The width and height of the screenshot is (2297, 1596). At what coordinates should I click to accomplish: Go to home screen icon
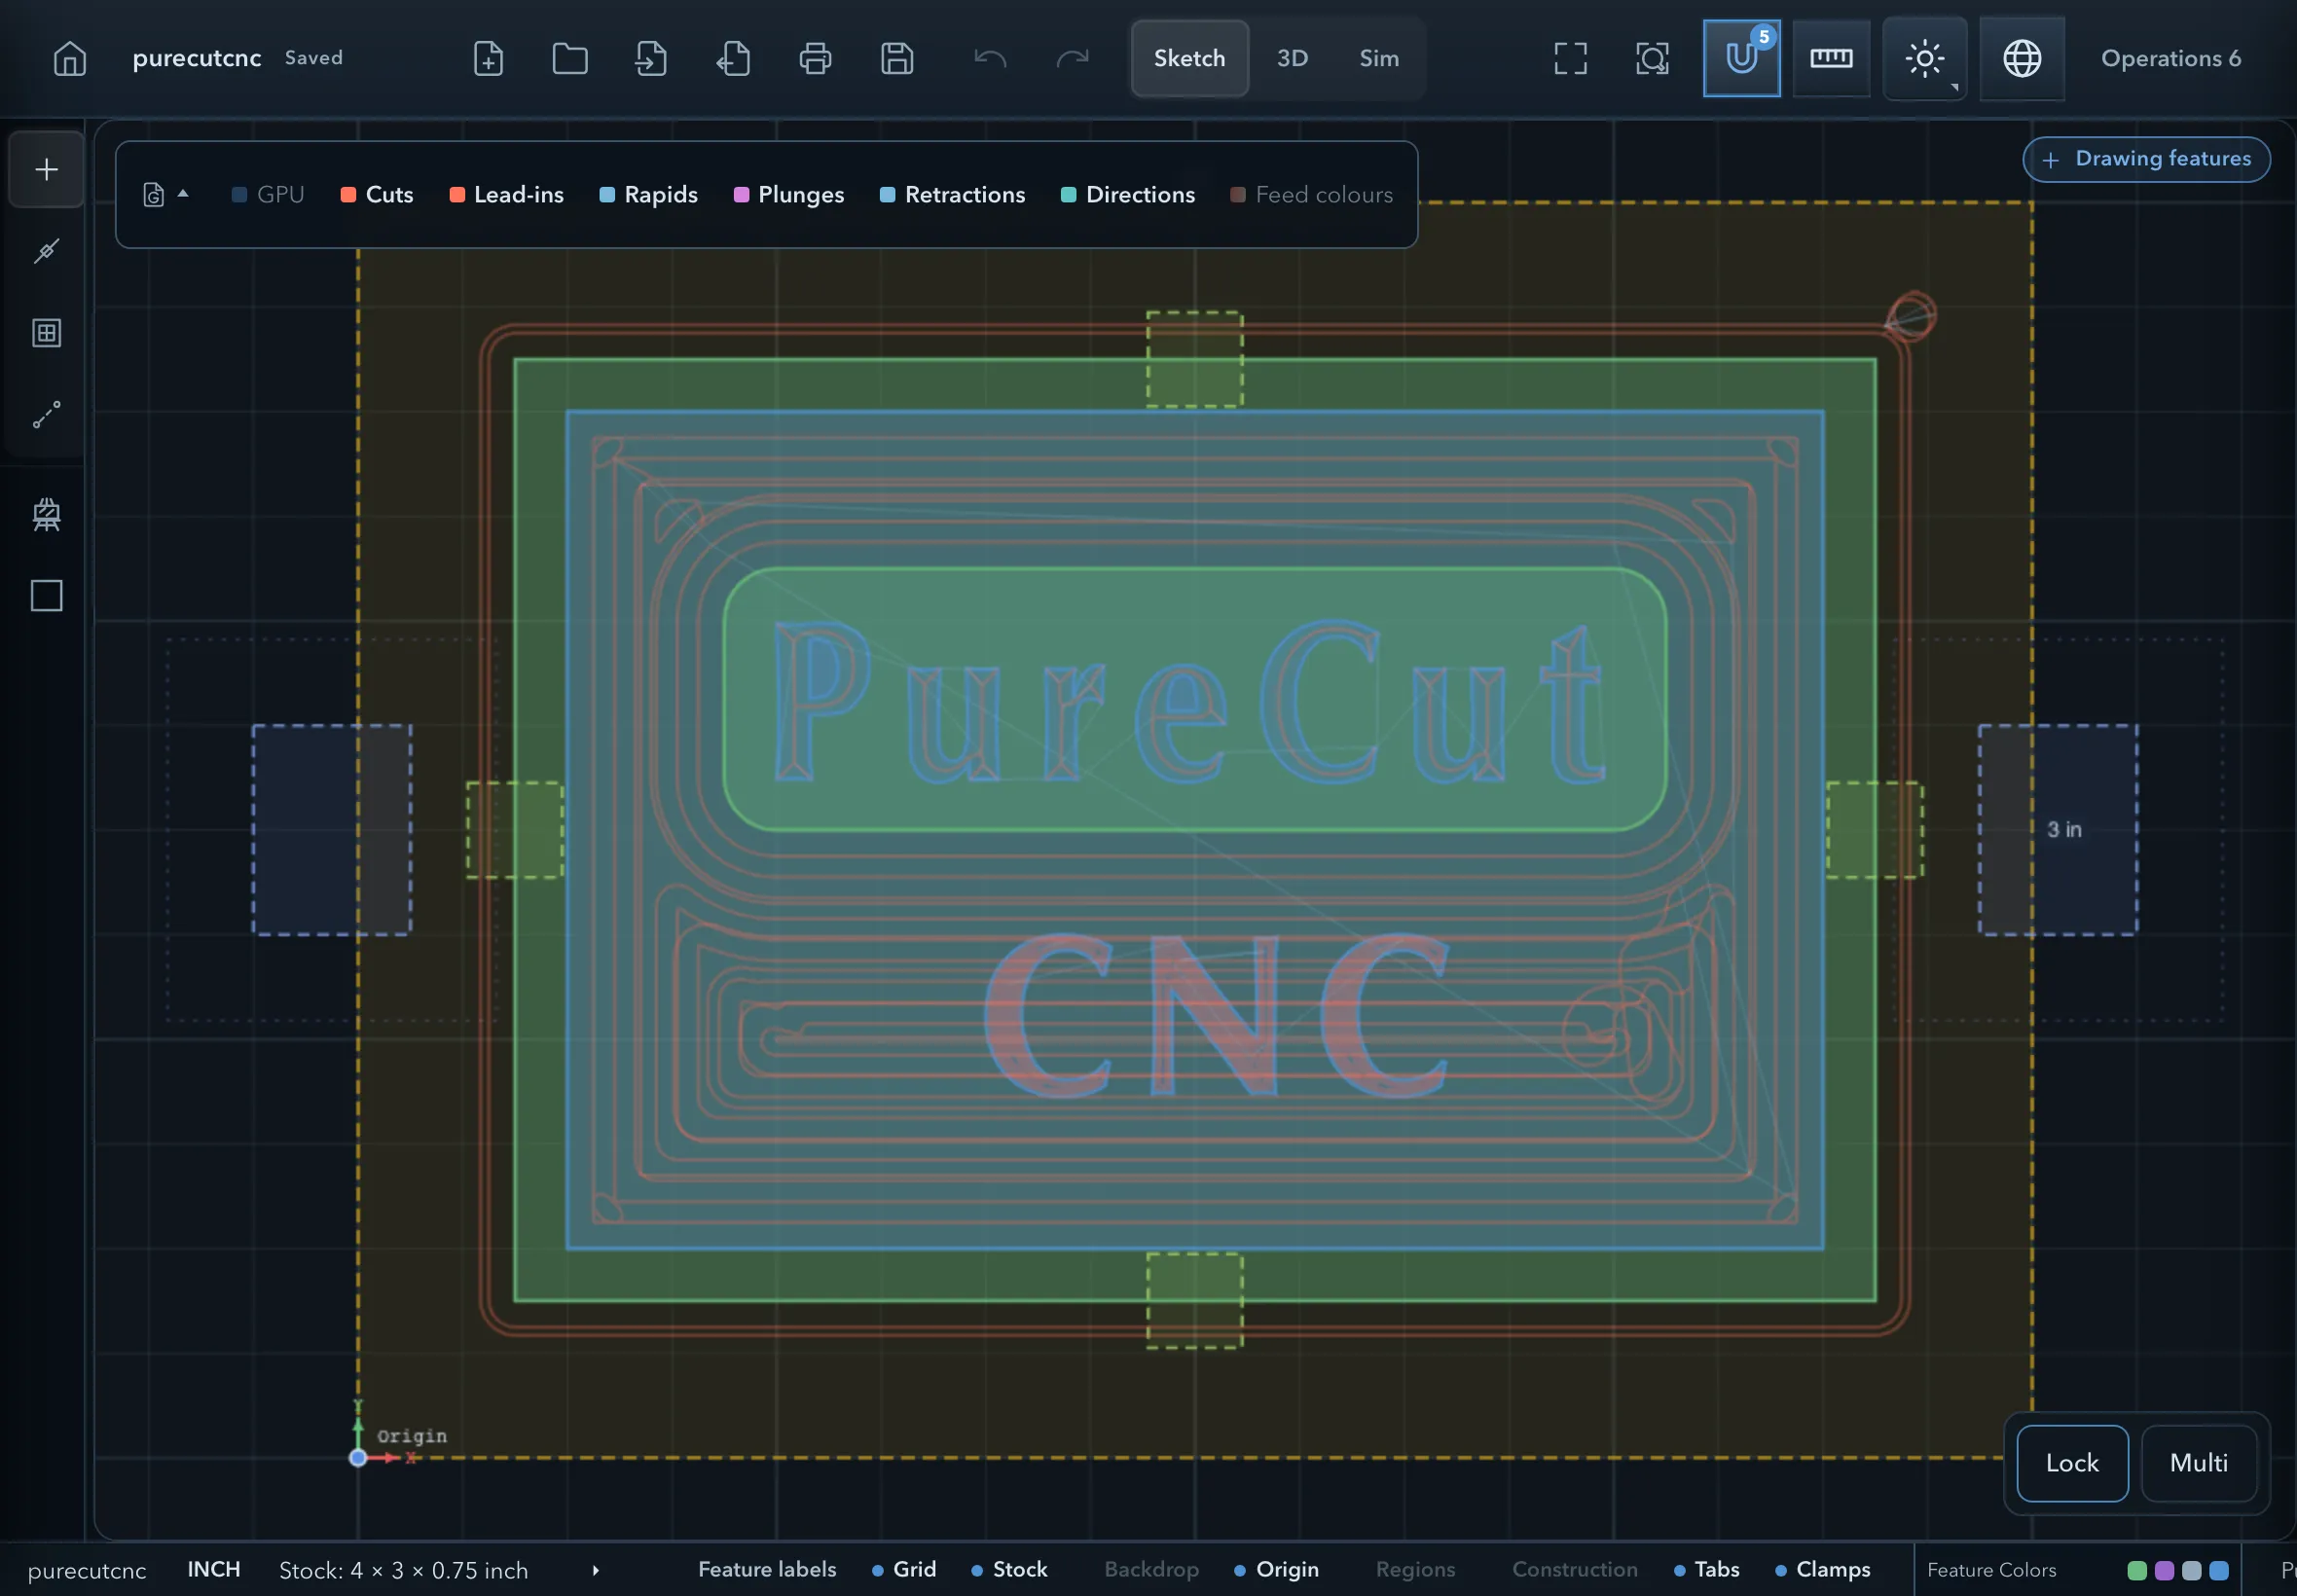(x=69, y=58)
